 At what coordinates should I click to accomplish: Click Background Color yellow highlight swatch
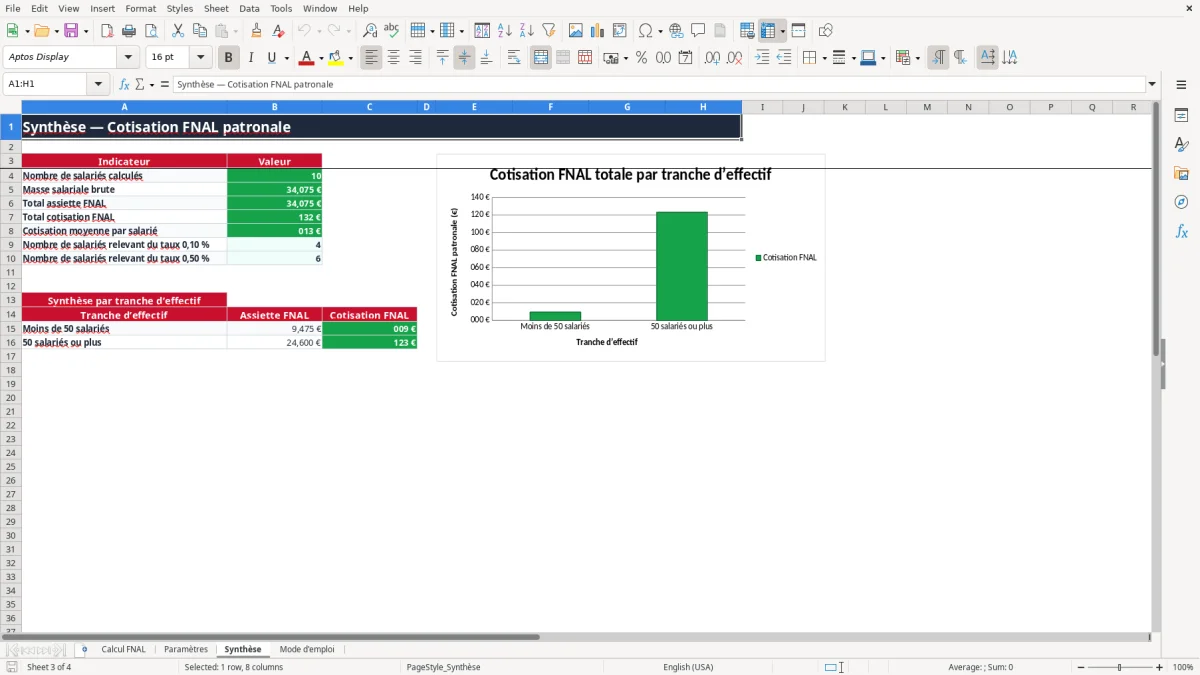click(x=336, y=58)
